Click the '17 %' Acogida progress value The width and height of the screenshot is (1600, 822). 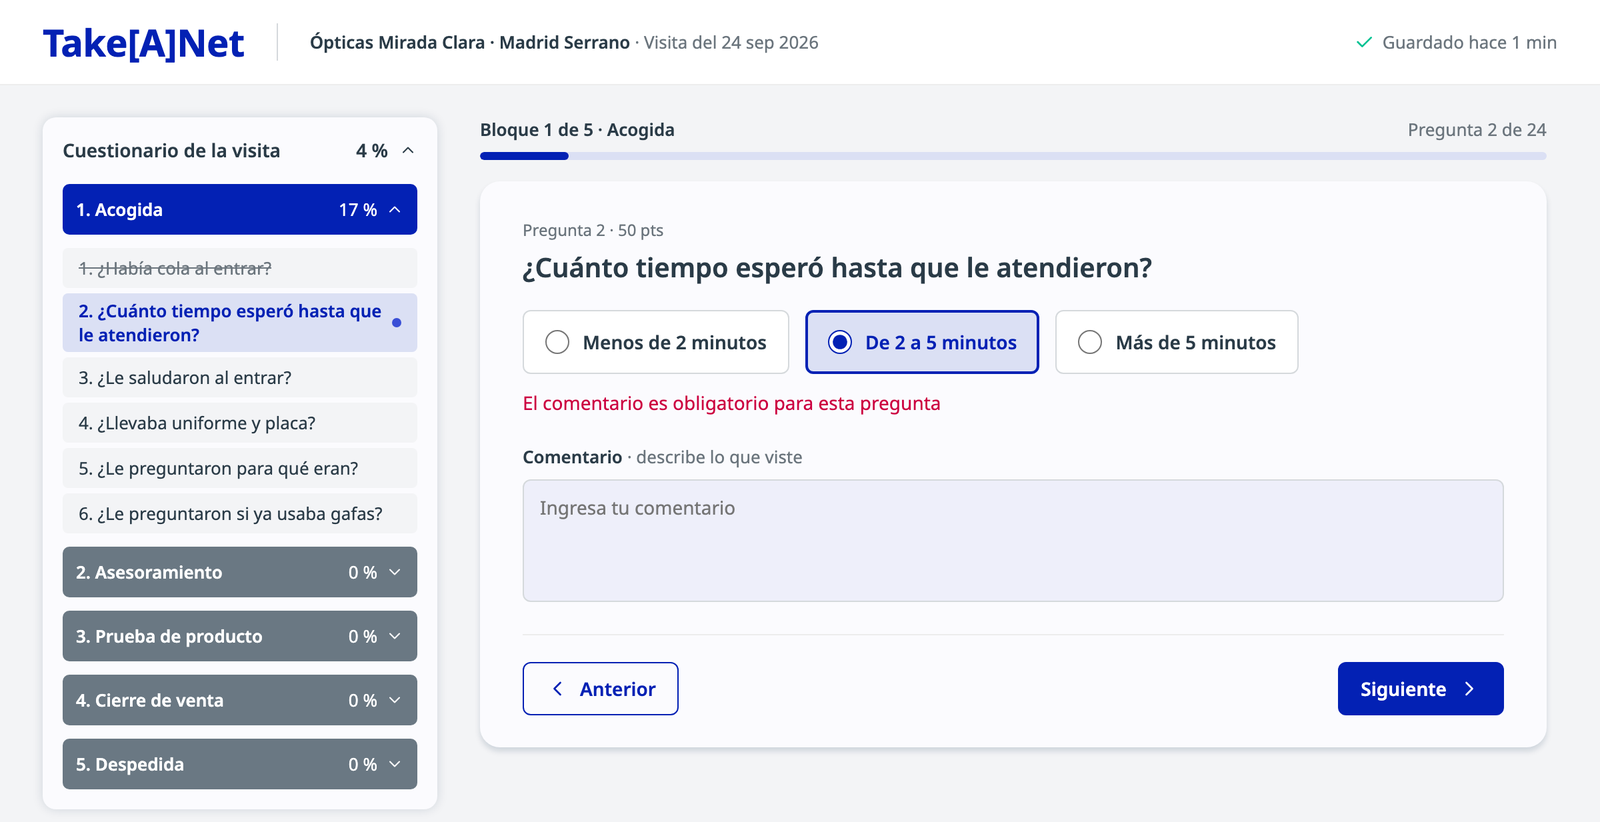coord(358,210)
